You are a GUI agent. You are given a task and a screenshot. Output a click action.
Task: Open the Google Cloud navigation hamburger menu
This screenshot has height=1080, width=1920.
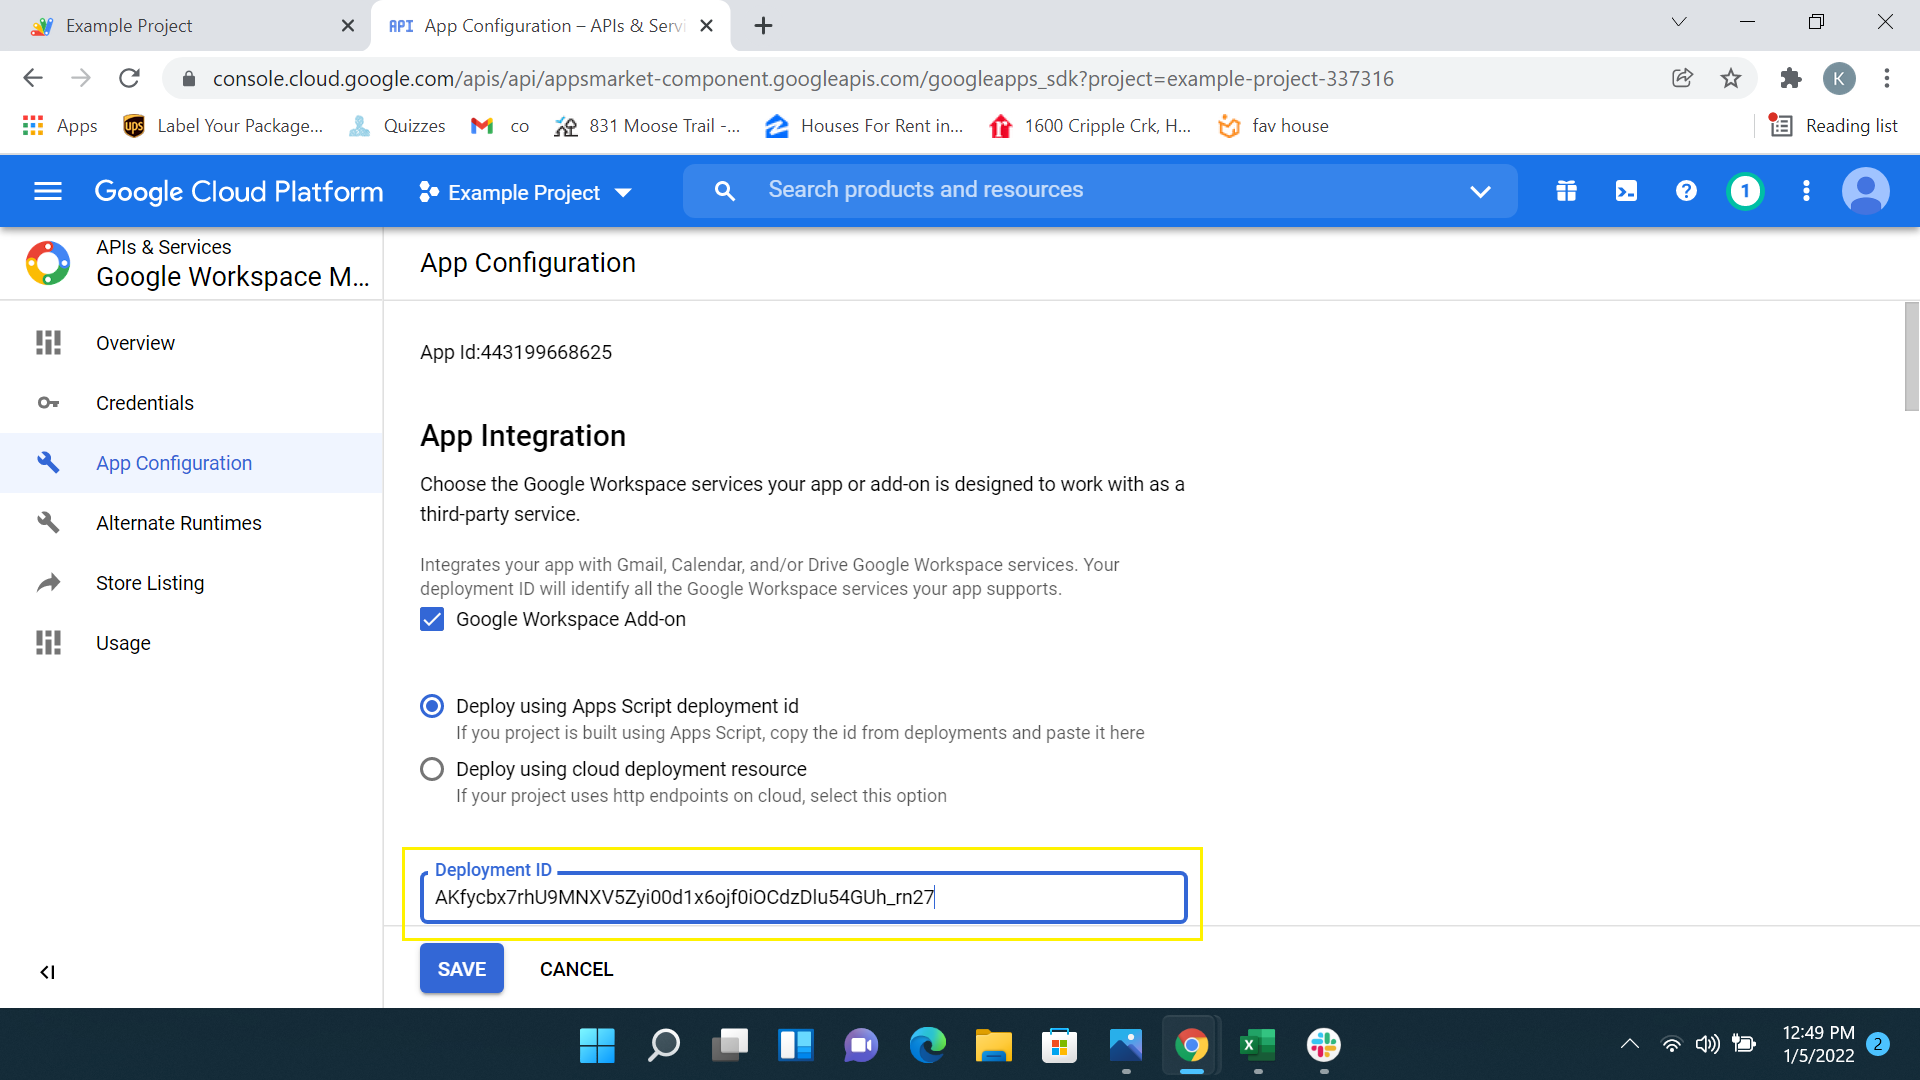coord(48,191)
